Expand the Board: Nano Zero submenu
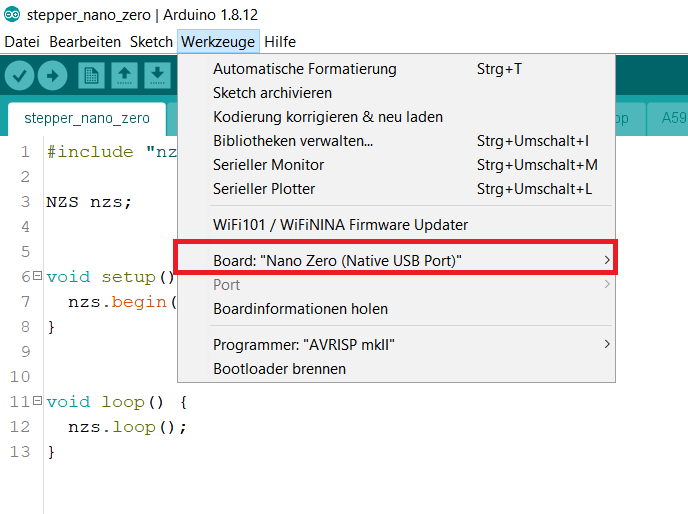Screen dimensions: 688x514 (x=396, y=261)
